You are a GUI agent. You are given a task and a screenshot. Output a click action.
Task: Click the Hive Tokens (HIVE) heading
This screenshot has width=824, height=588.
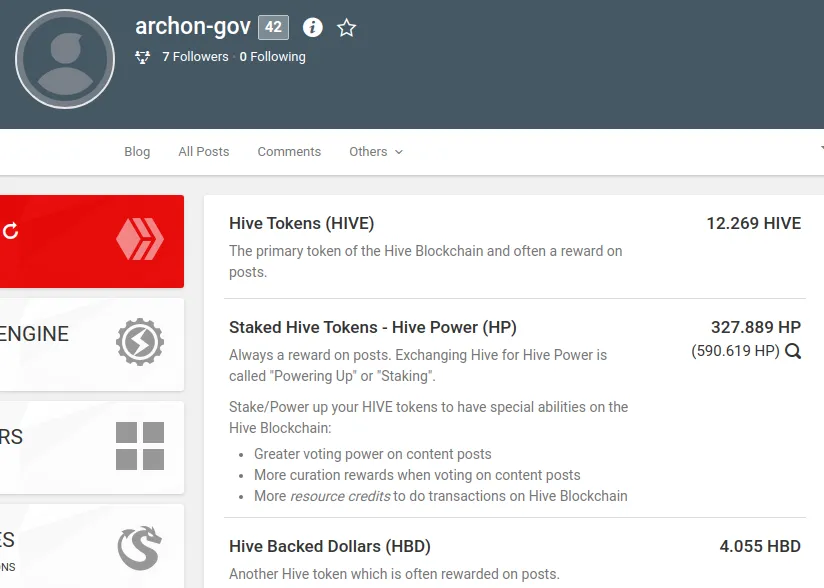[x=302, y=223]
